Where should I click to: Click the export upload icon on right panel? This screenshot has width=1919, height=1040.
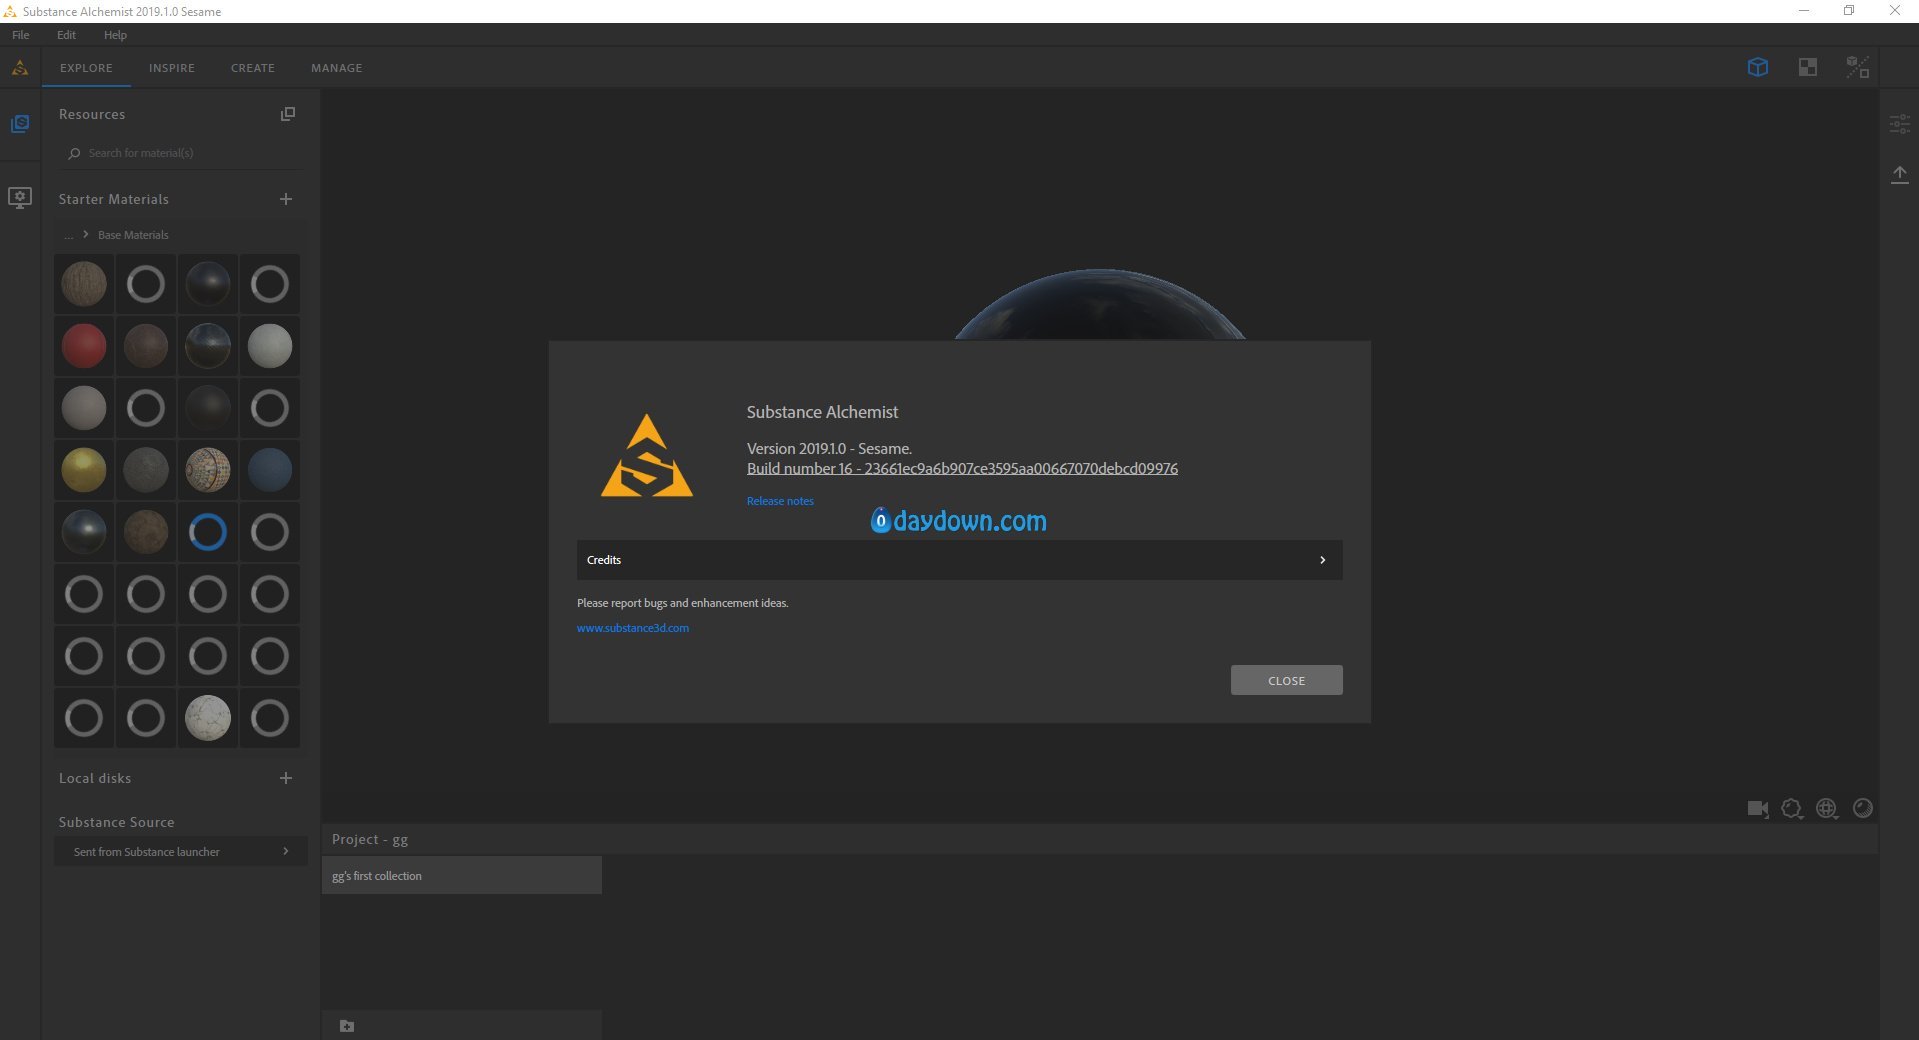point(1899,173)
